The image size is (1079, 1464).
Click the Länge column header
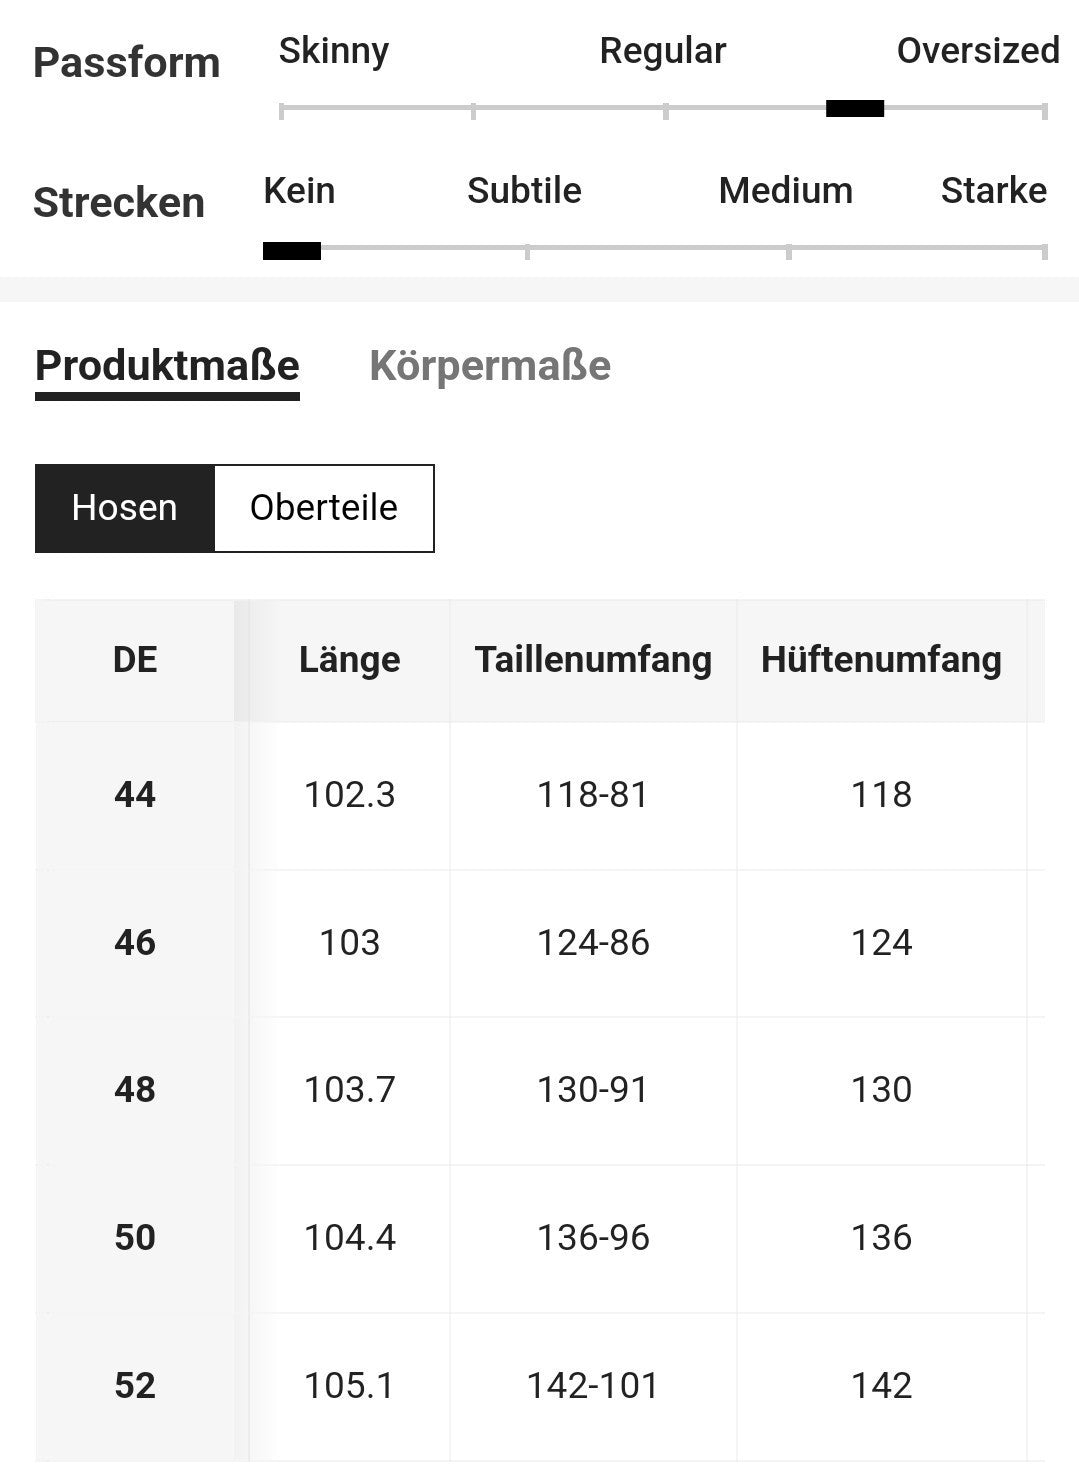[x=349, y=660]
